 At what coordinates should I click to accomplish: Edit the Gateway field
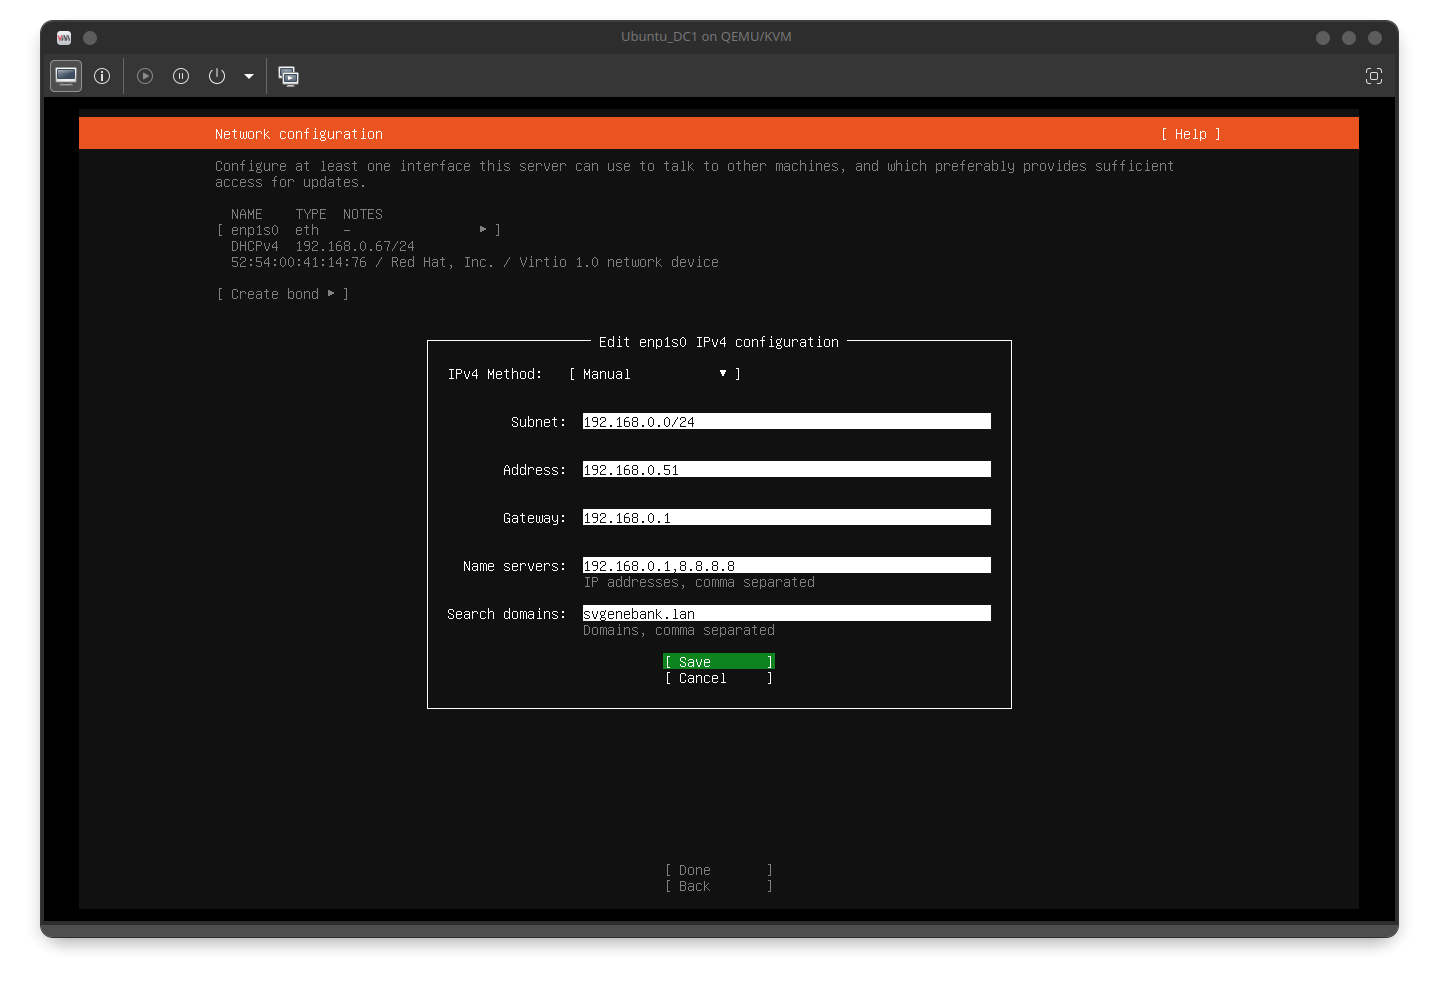787,518
